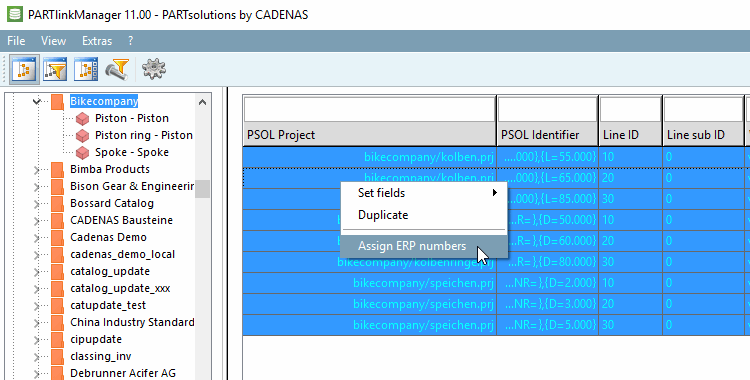This screenshot has width=750, height=380.
Task: Click the catalog tree scrollbar up arrow
Action: [202, 102]
